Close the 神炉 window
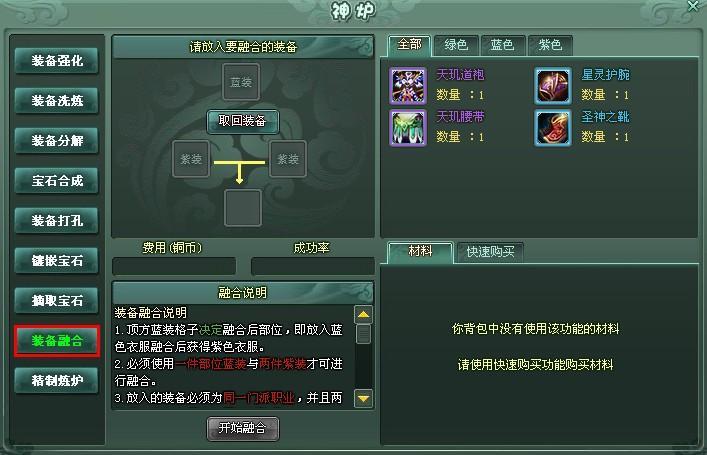 (x=693, y=6)
